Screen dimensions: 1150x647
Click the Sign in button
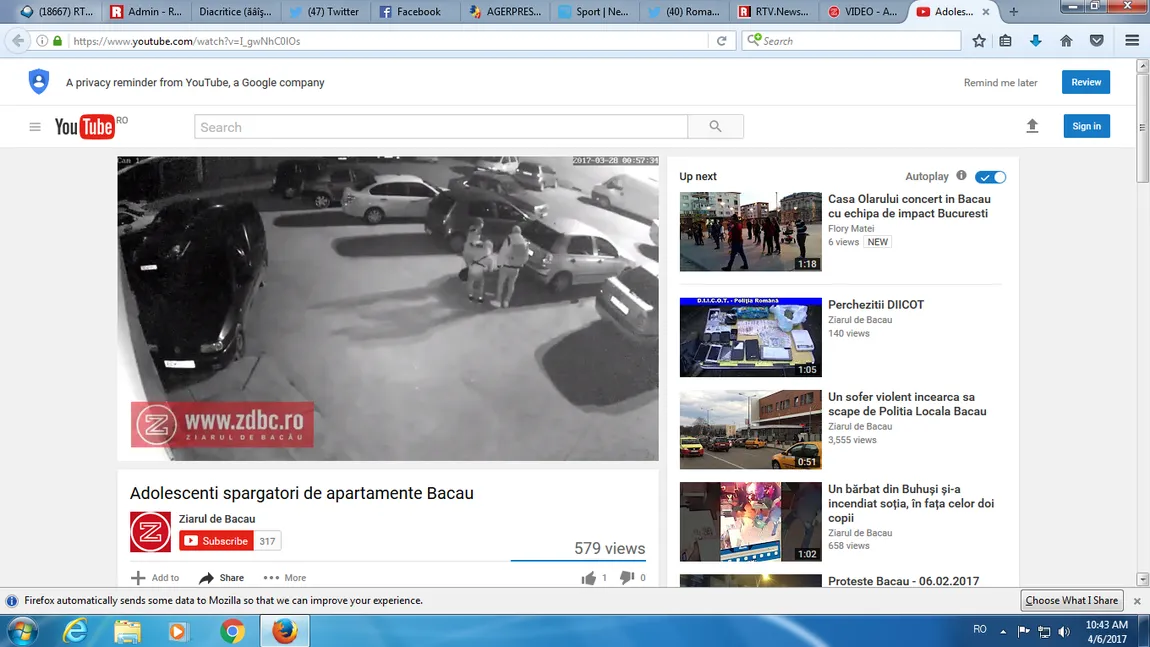(x=1086, y=126)
